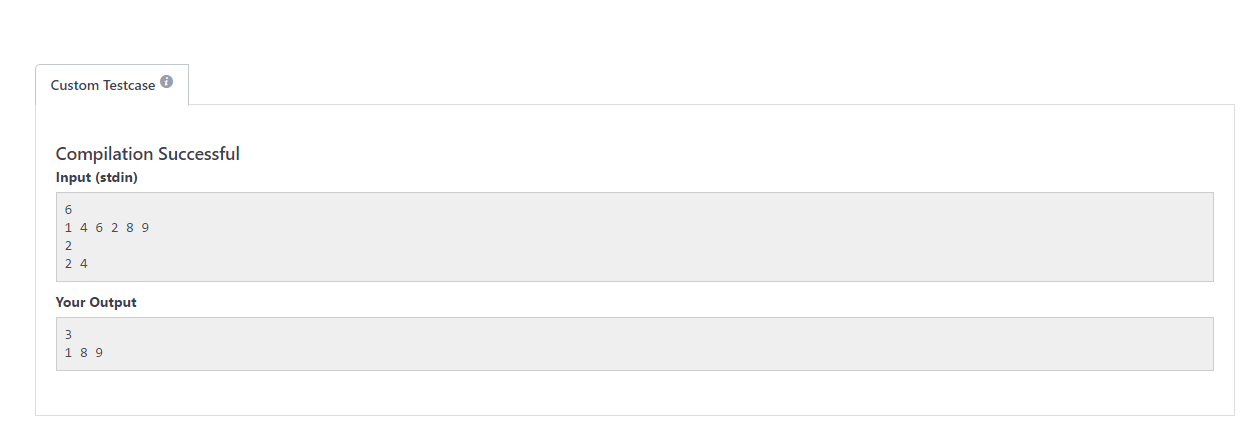The width and height of the screenshot is (1247, 427).
Task: Click inside the Your Output box
Action: [634, 344]
